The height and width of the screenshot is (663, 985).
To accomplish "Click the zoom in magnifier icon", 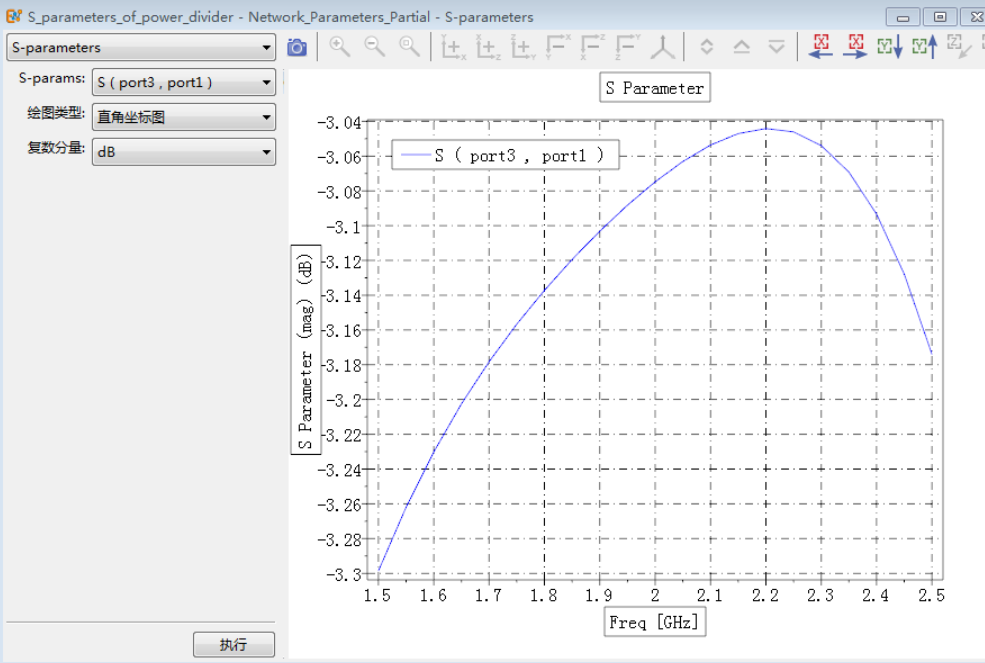I will tap(339, 47).
